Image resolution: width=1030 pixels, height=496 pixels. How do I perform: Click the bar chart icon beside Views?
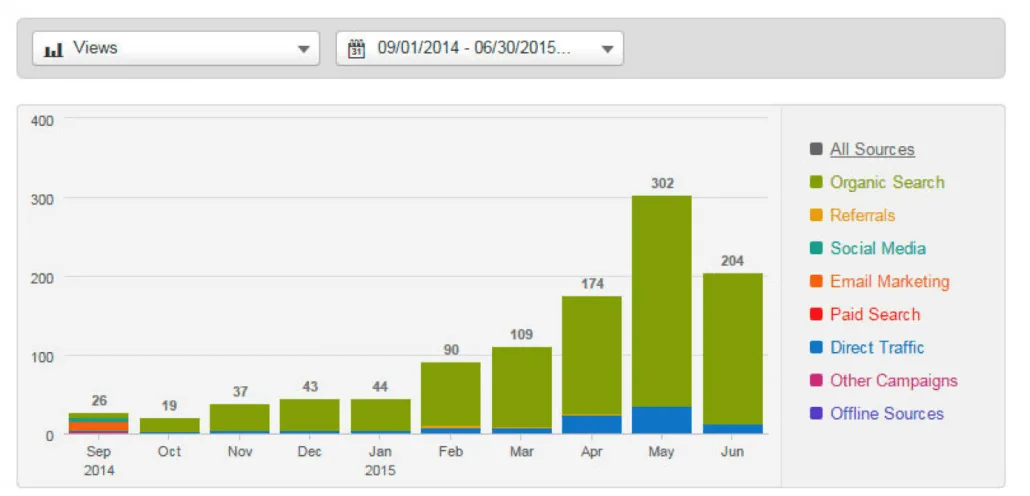pos(54,48)
